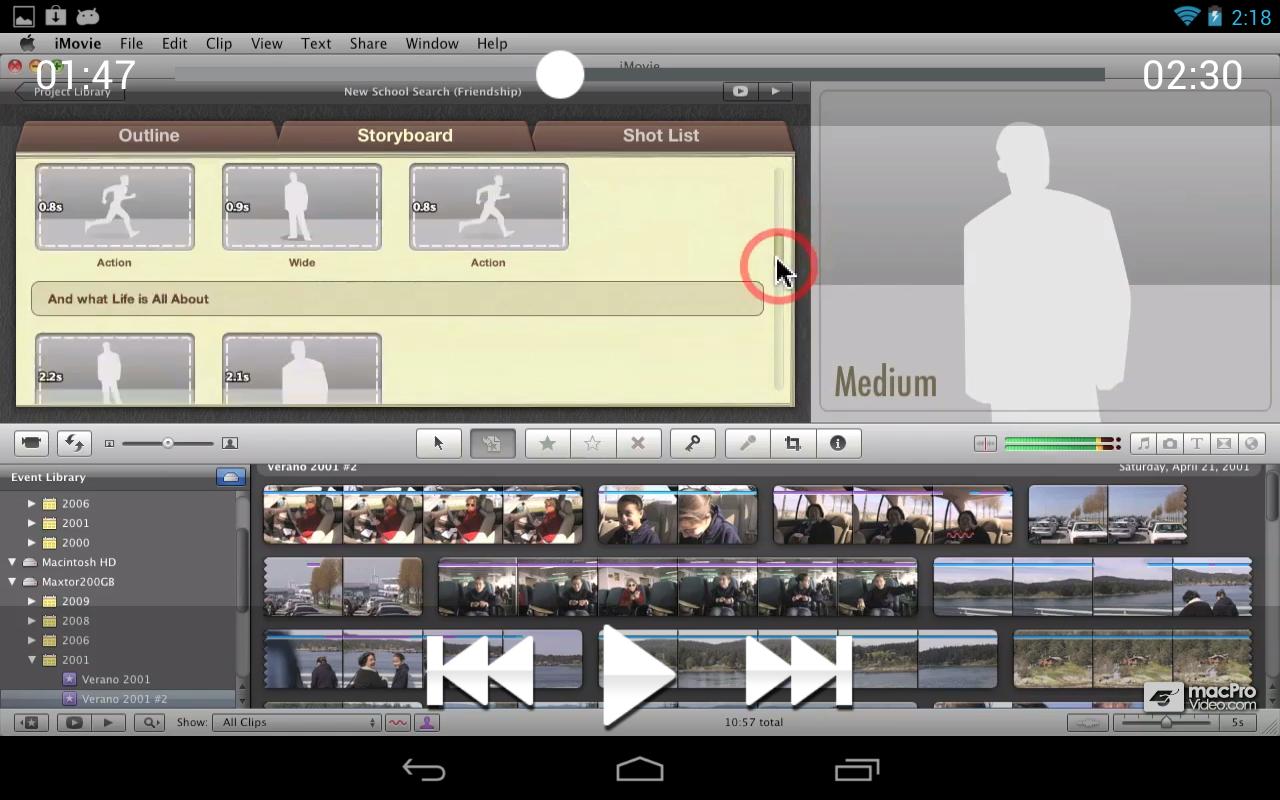Viewport: 1280px width, 800px height.
Task: Expand the 2009 events folder
Action: [32, 602]
